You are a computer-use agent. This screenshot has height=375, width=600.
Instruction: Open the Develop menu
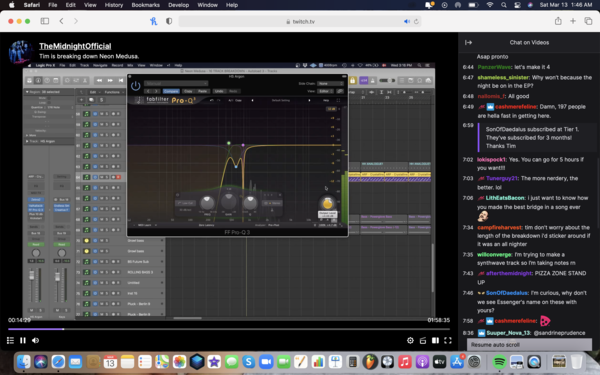click(x=178, y=5)
